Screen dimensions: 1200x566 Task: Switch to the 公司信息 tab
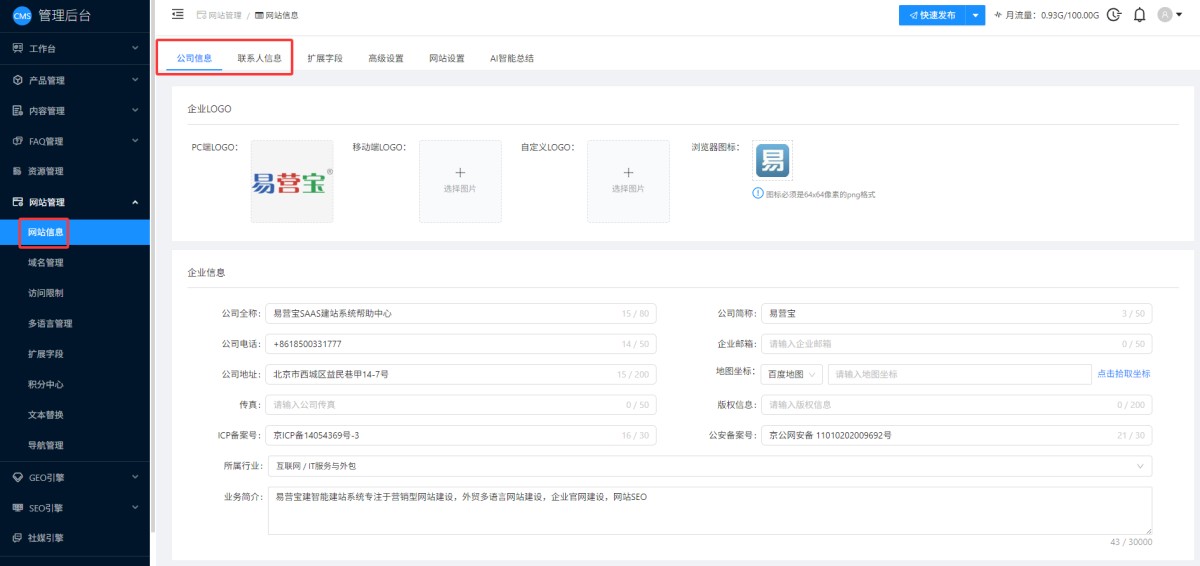pos(194,58)
